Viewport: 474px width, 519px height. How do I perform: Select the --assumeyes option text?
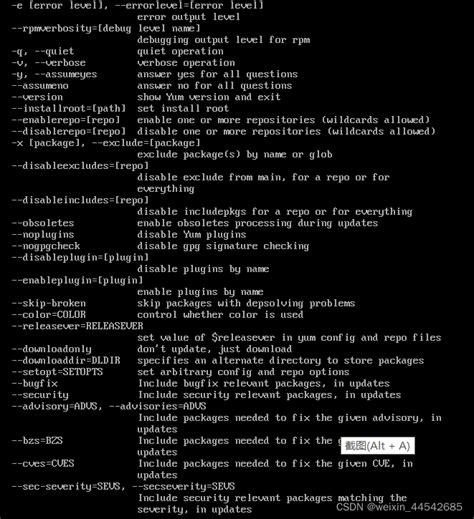pos(65,74)
